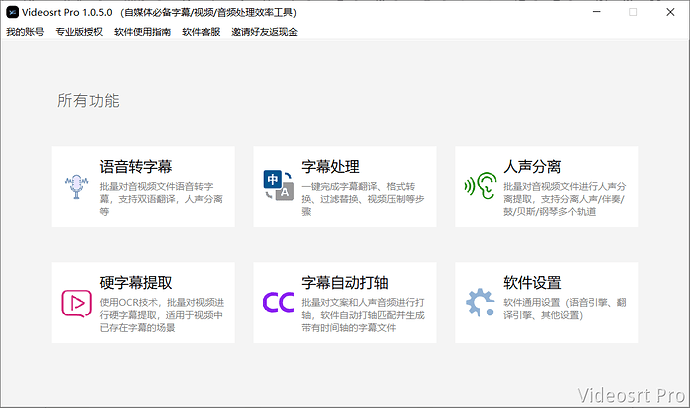
Task: Open the 专业版授权 menu
Action: pos(79,32)
